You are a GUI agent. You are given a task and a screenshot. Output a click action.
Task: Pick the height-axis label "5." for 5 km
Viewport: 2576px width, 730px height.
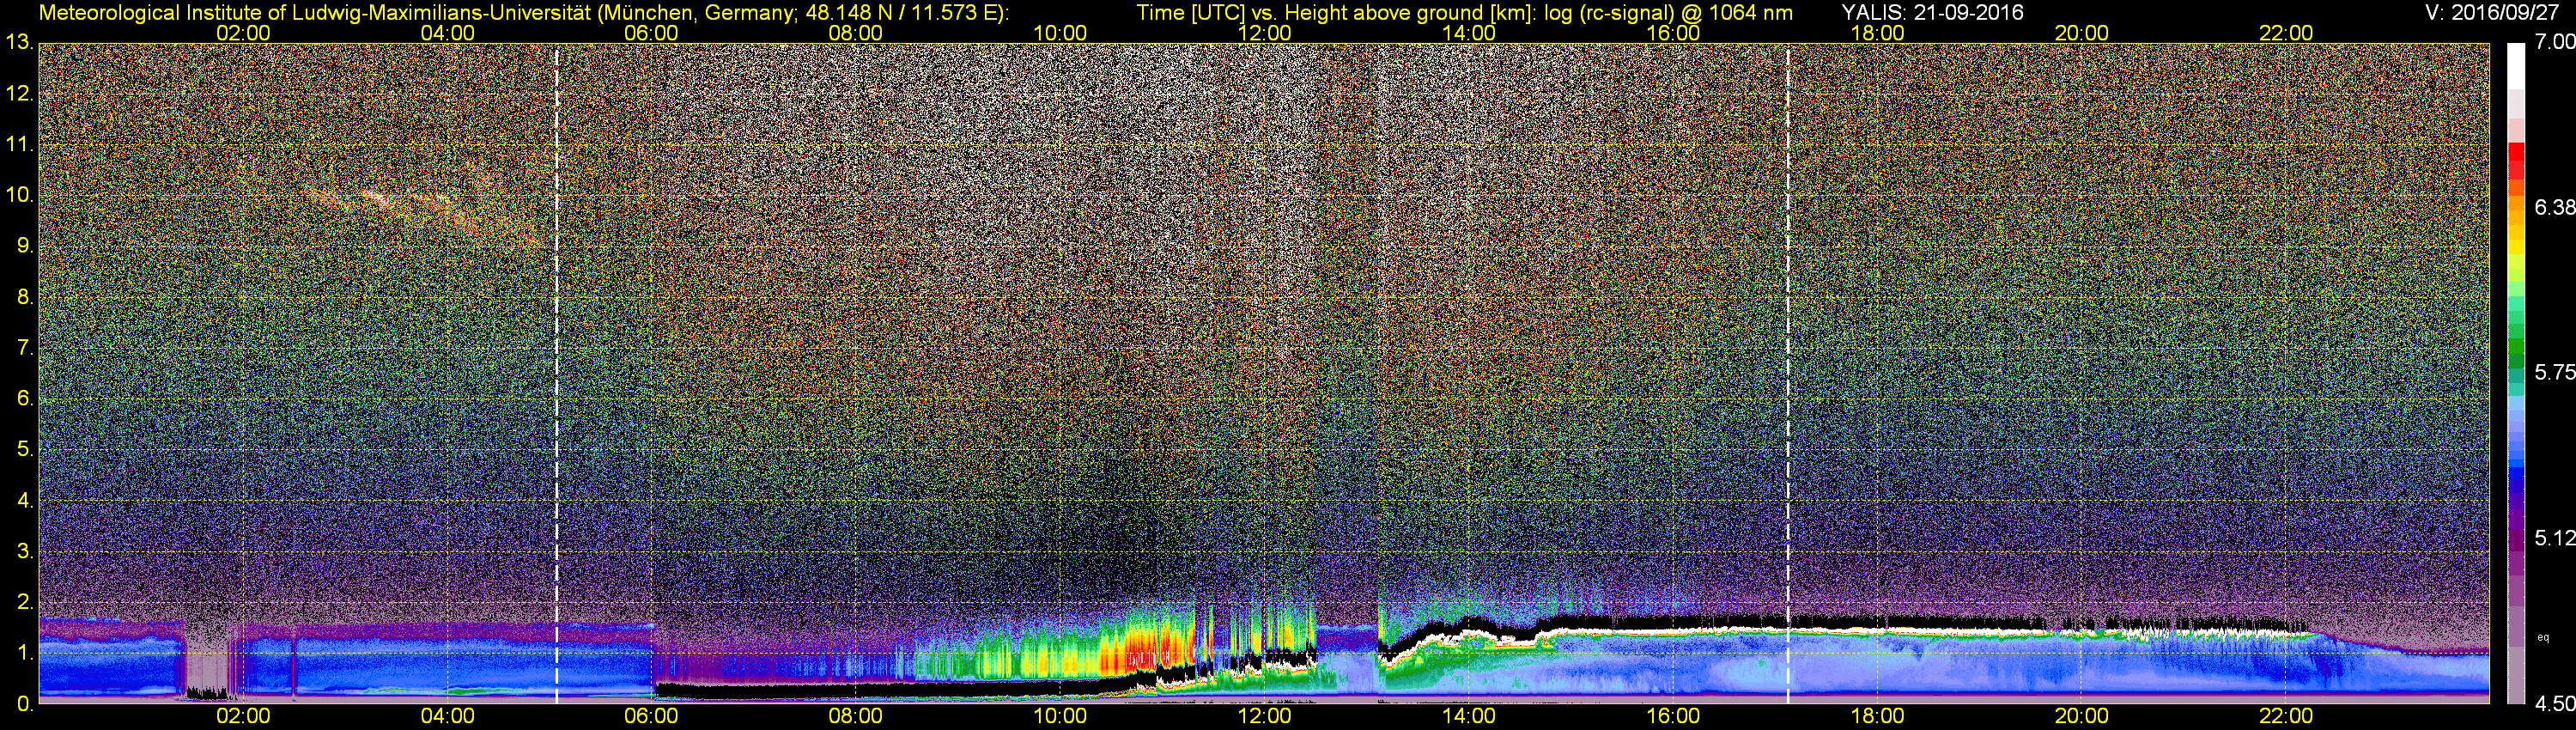tap(26, 449)
